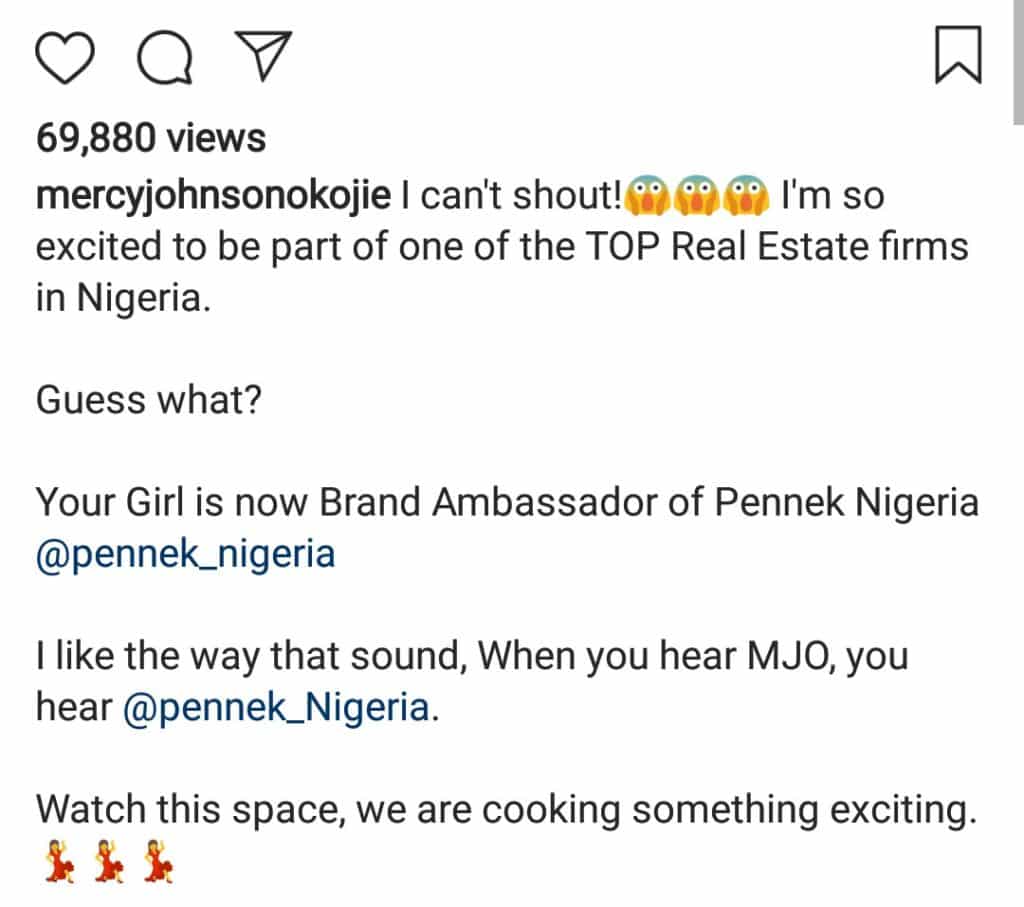The image size is (1024, 907).
Task: Click 'Brand Ambassador of Pennek Nigeria' text
Action: coord(649,503)
